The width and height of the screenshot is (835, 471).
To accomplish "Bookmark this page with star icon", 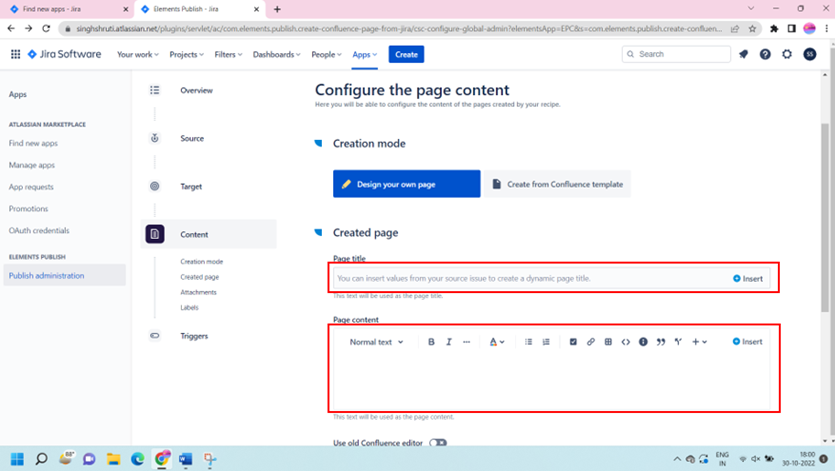I will [752, 29].
